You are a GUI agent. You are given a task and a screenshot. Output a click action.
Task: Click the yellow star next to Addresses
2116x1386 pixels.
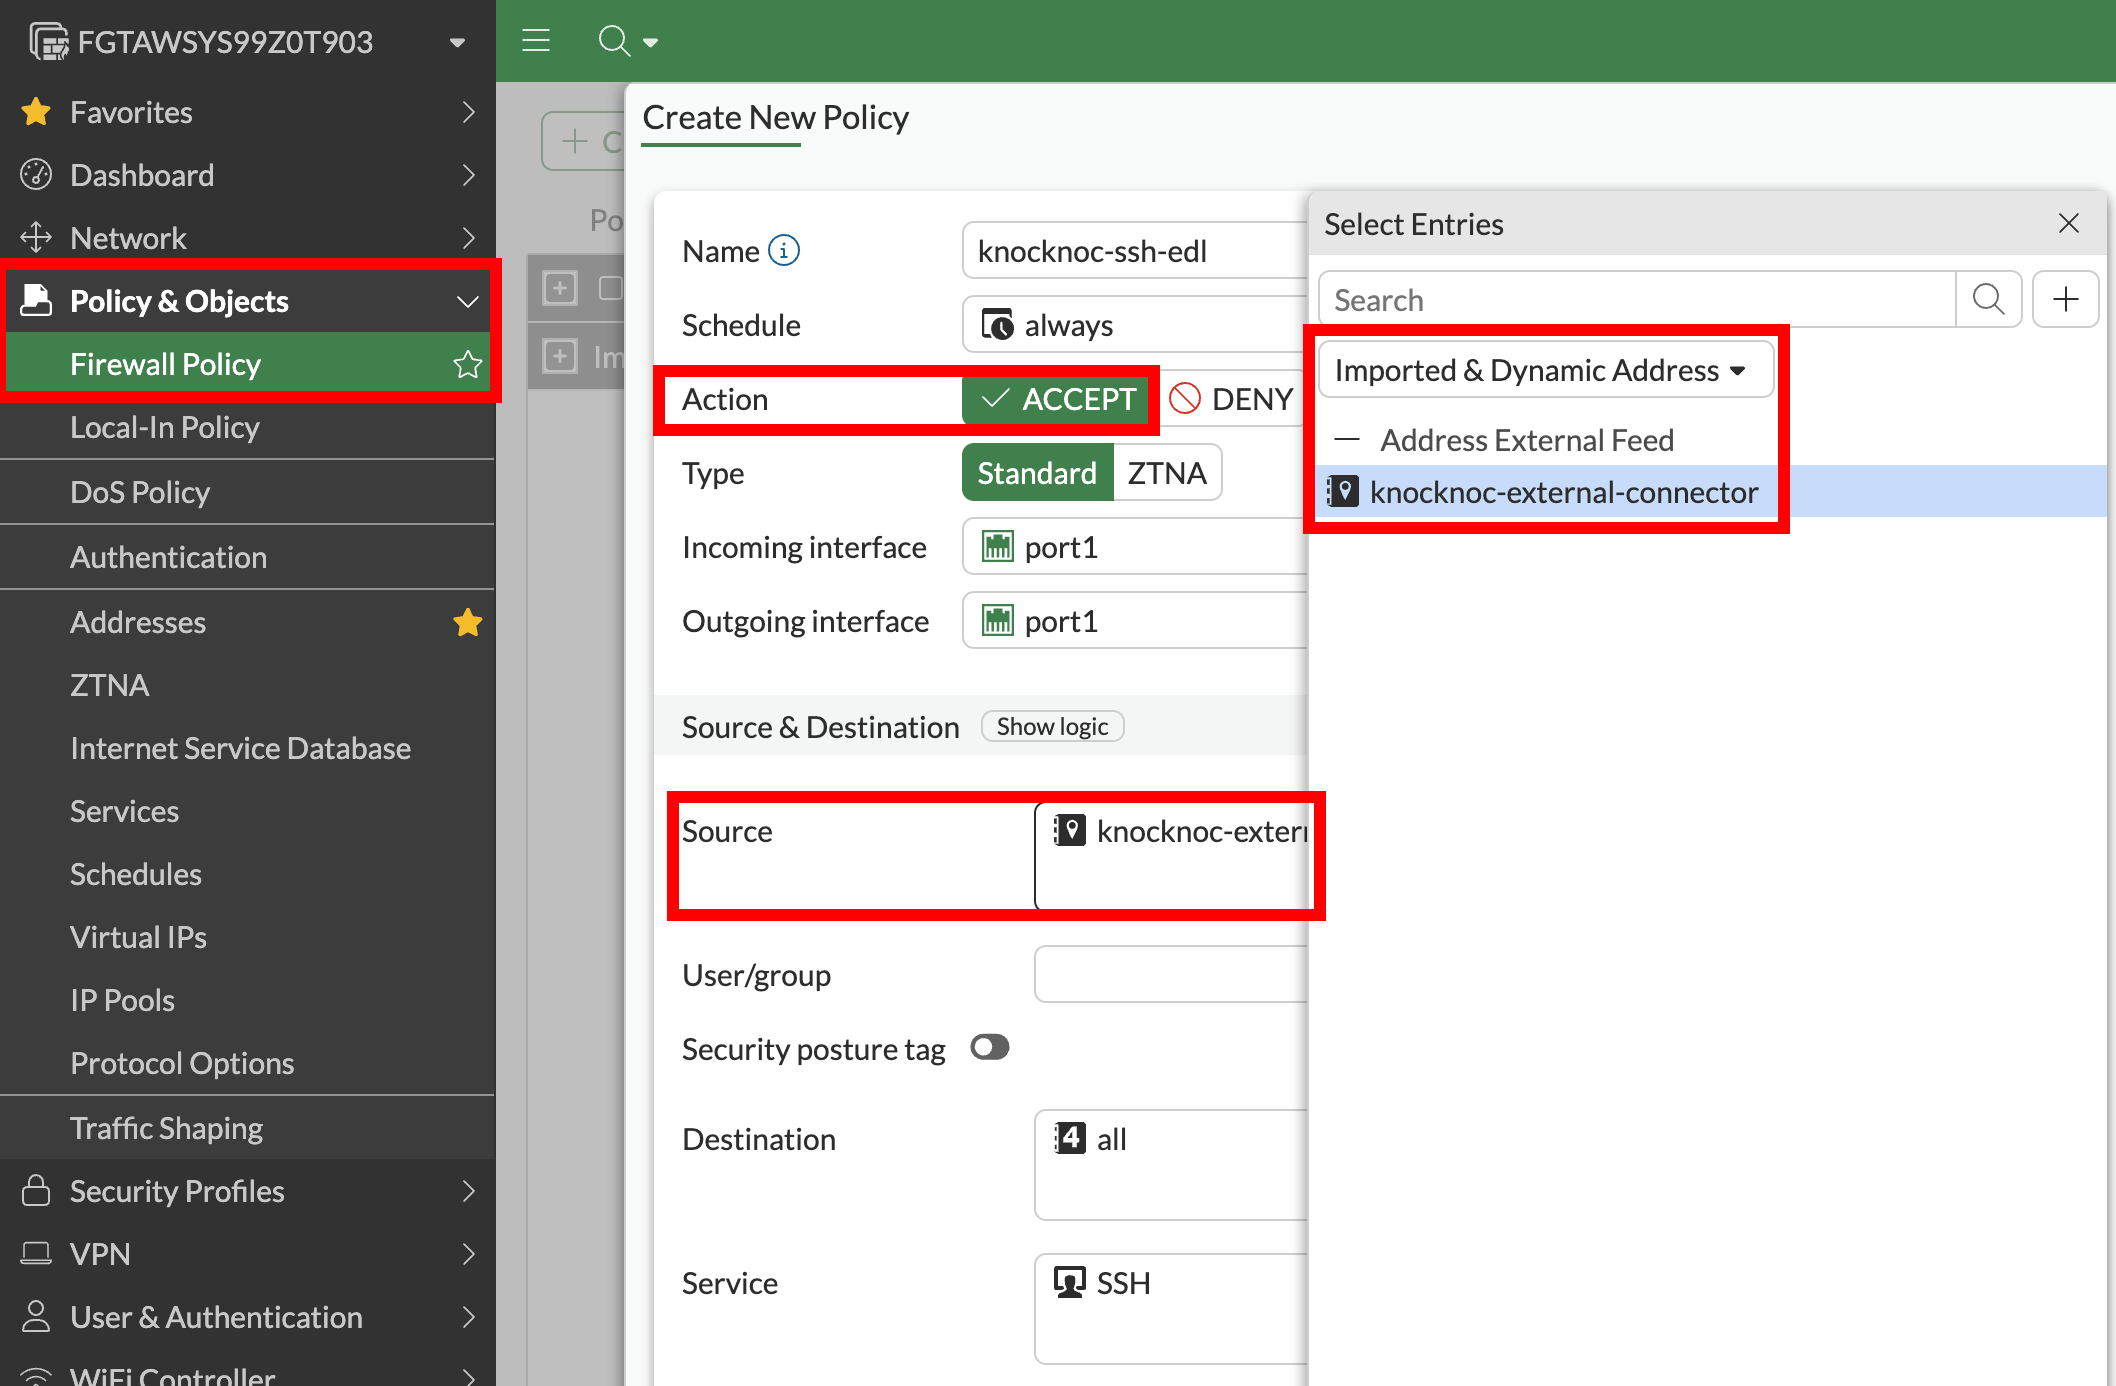[x=467, y=622]
